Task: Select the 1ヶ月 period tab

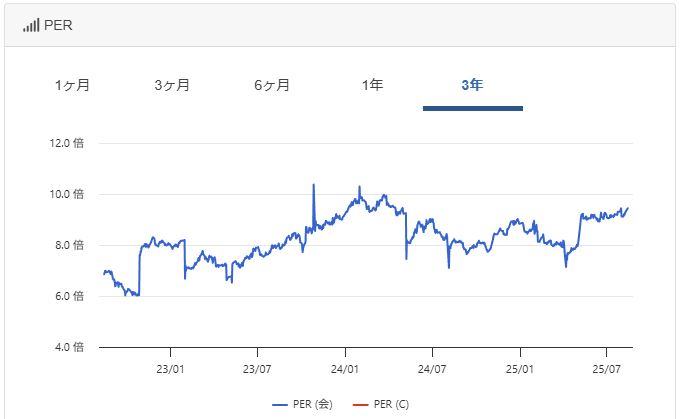Action: (73, 85)
